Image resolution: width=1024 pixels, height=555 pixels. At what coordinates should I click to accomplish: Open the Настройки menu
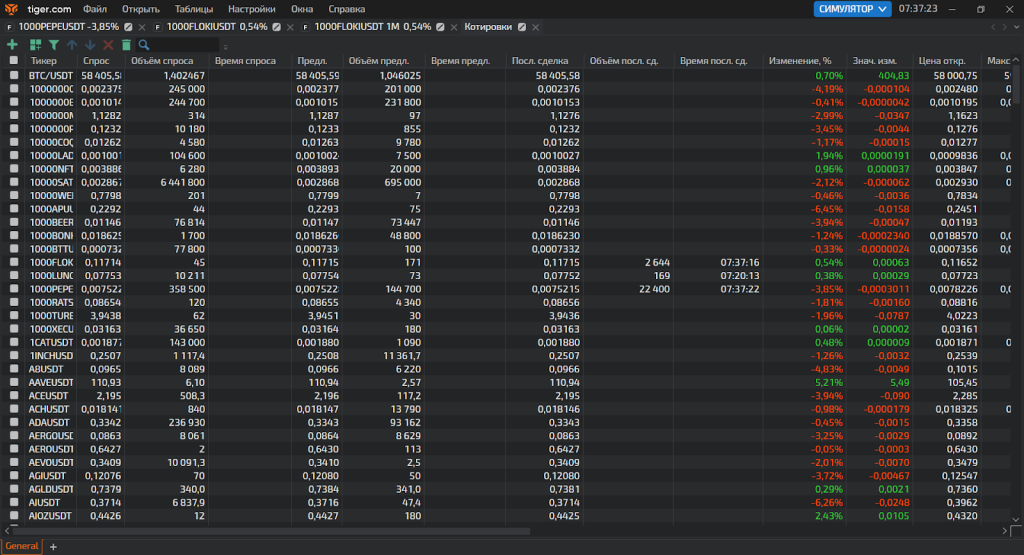(x=251, y=9)
